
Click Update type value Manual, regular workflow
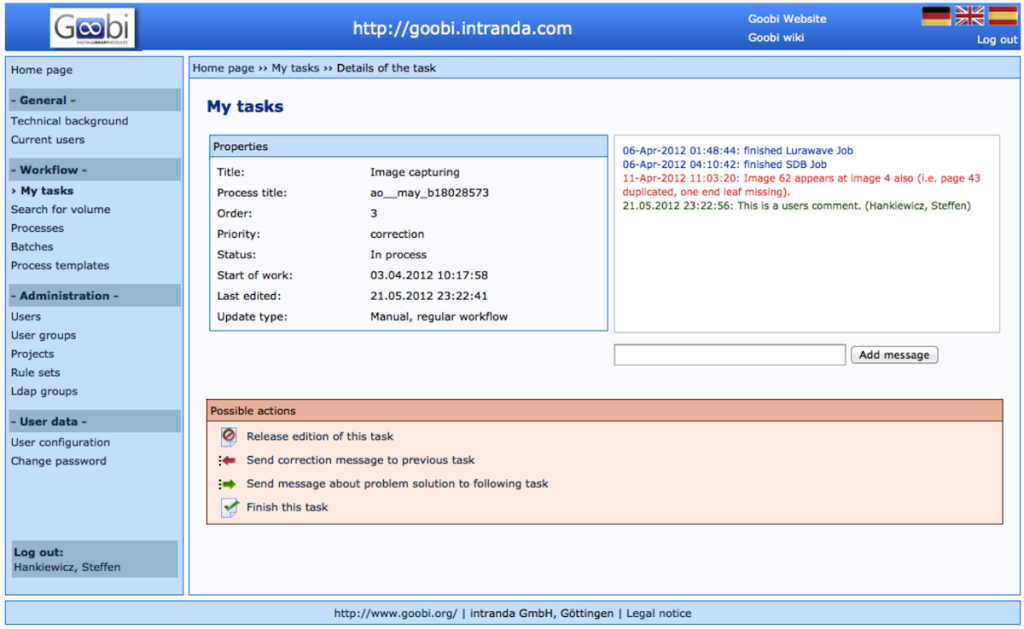pyautogui.click(x=439, y=317)
